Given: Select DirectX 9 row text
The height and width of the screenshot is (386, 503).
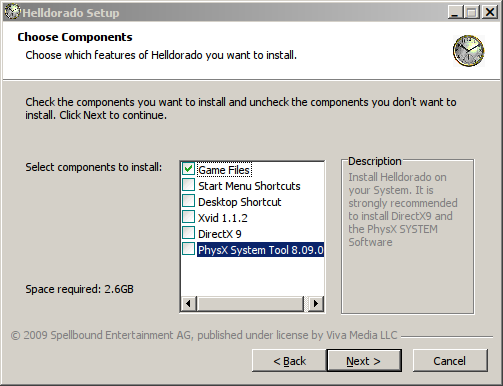Looking at the screenshot, I should [x=220, y=234].
